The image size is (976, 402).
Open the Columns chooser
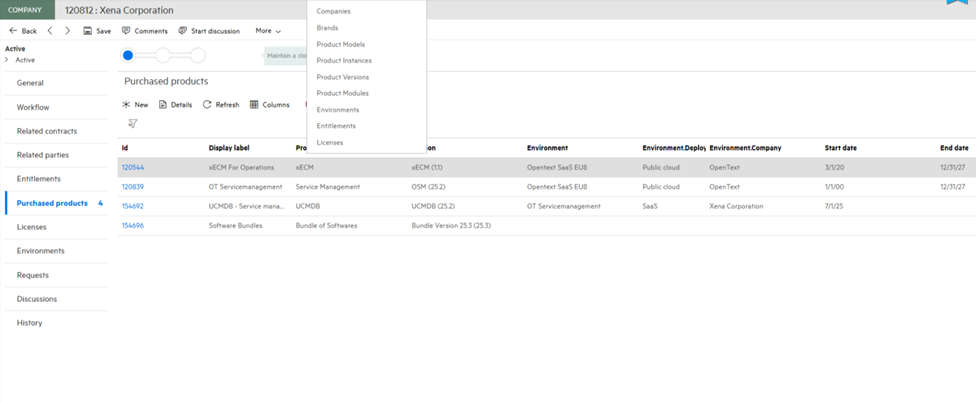click(x=269, y=104)
